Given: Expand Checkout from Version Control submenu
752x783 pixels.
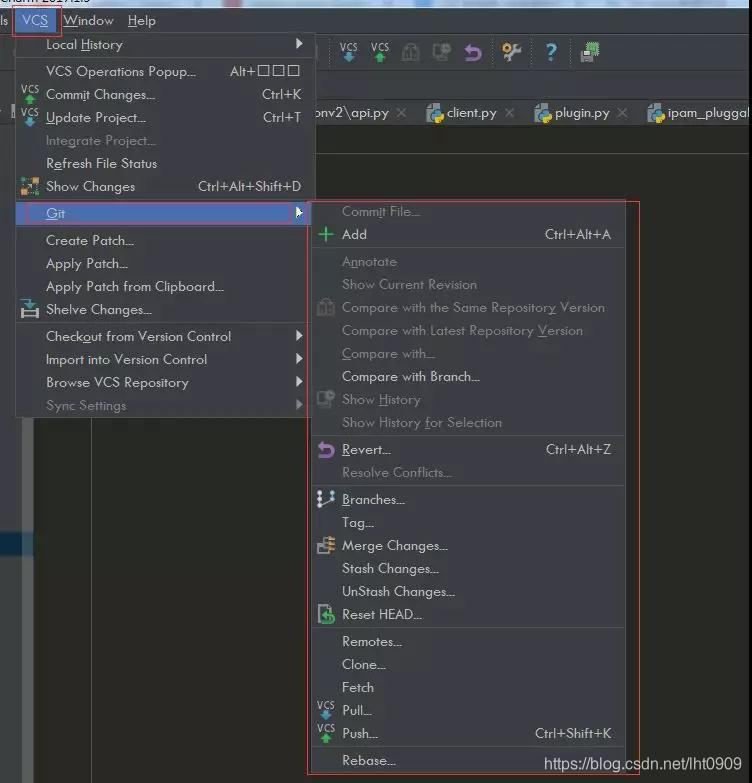Looking at the screenshot, I should coord(162,336).
